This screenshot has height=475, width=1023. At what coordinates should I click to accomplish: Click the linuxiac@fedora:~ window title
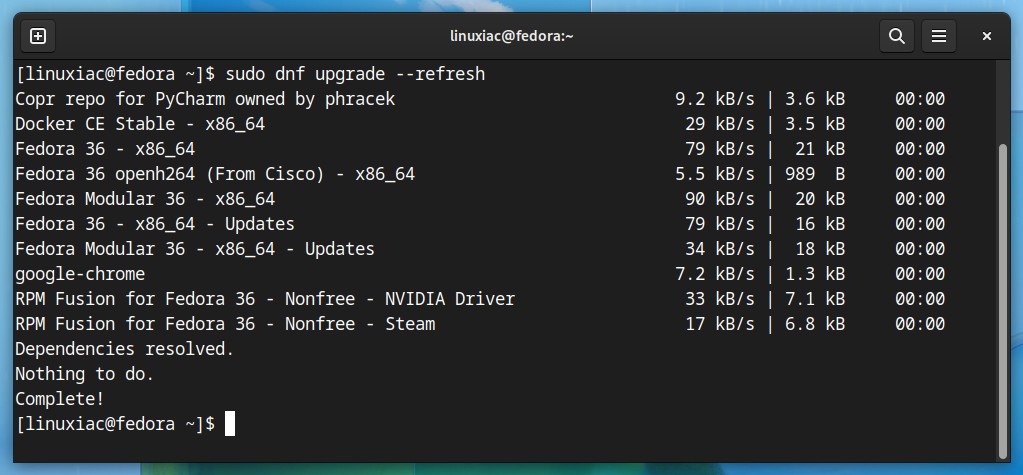[x=512, y=36]
